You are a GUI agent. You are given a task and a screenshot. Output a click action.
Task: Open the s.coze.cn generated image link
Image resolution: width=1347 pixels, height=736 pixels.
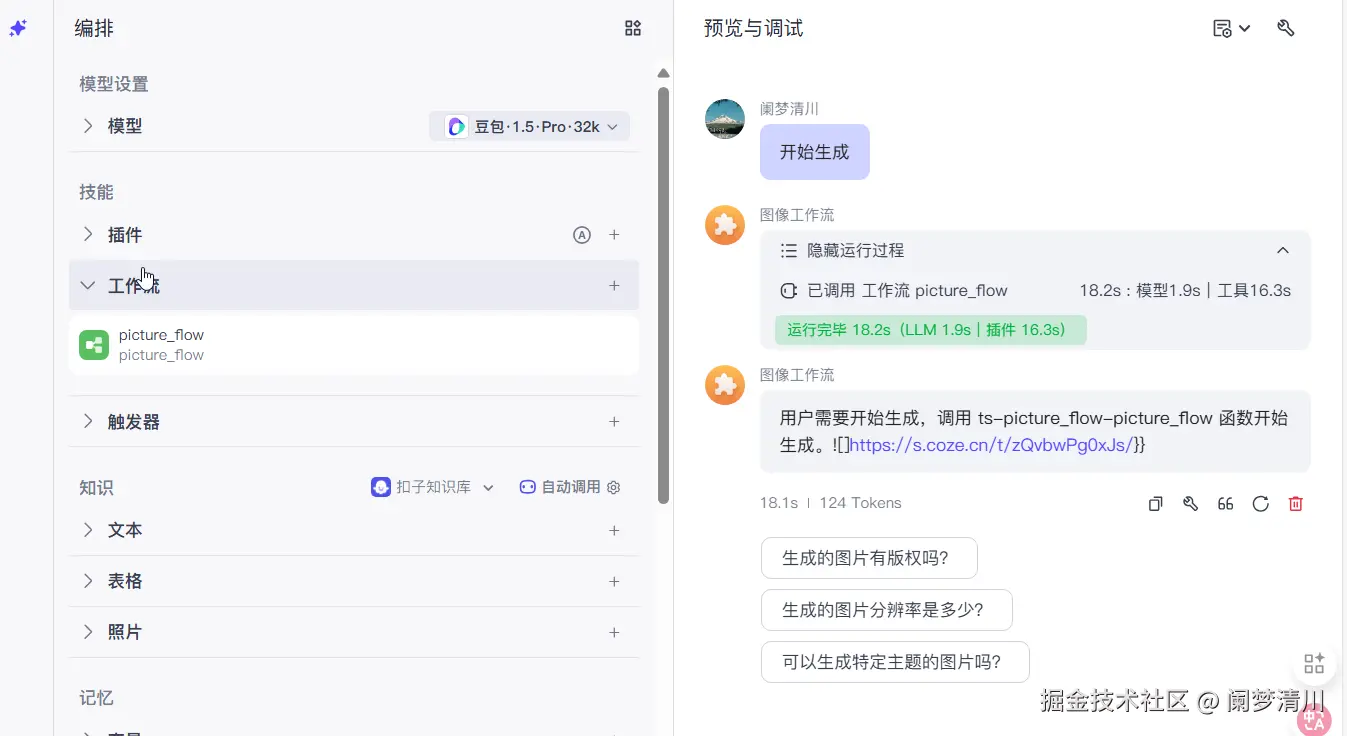click(991, 445)
